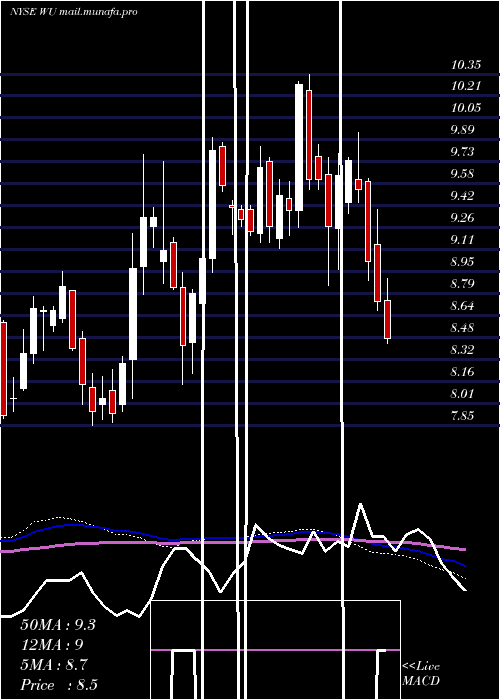
Task: Click the 10.21 price axis label
Action: tap(466, 86)
